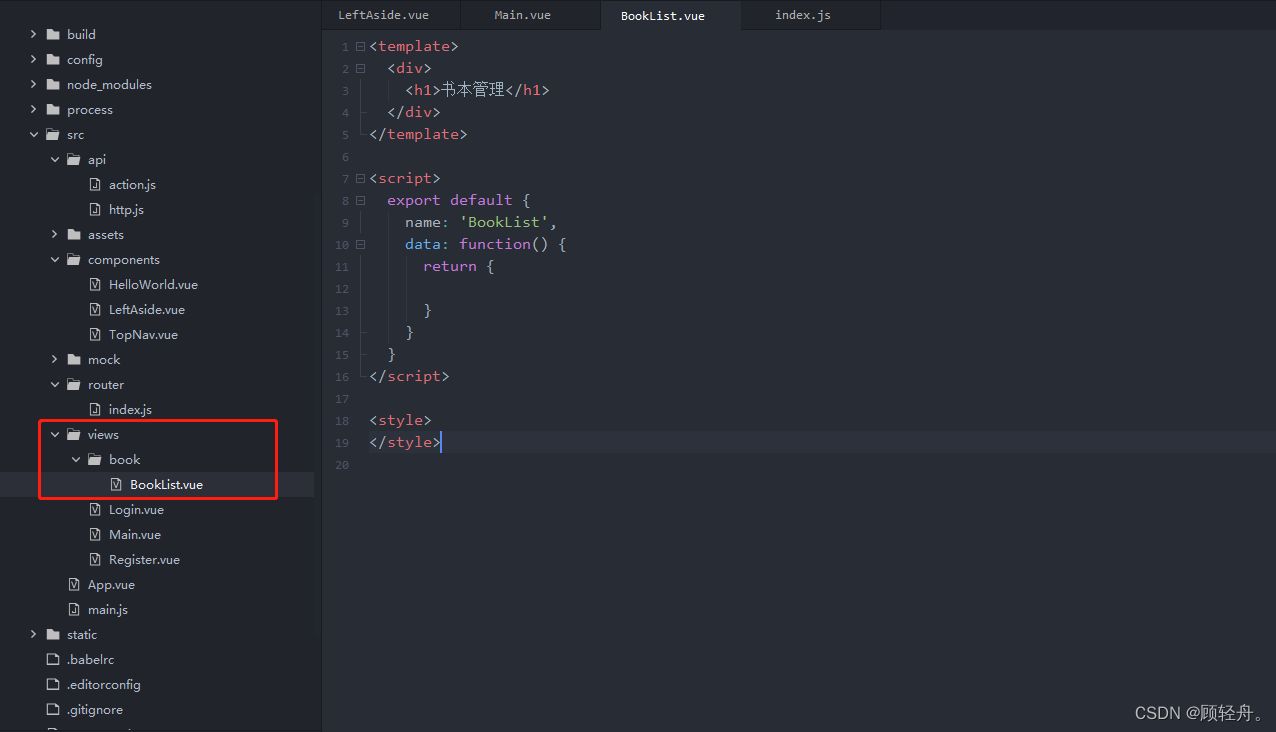Fold the template block on line 1
Viewport: 1276px width, 732px height.
pyautogui.click(x=360, y=47)
